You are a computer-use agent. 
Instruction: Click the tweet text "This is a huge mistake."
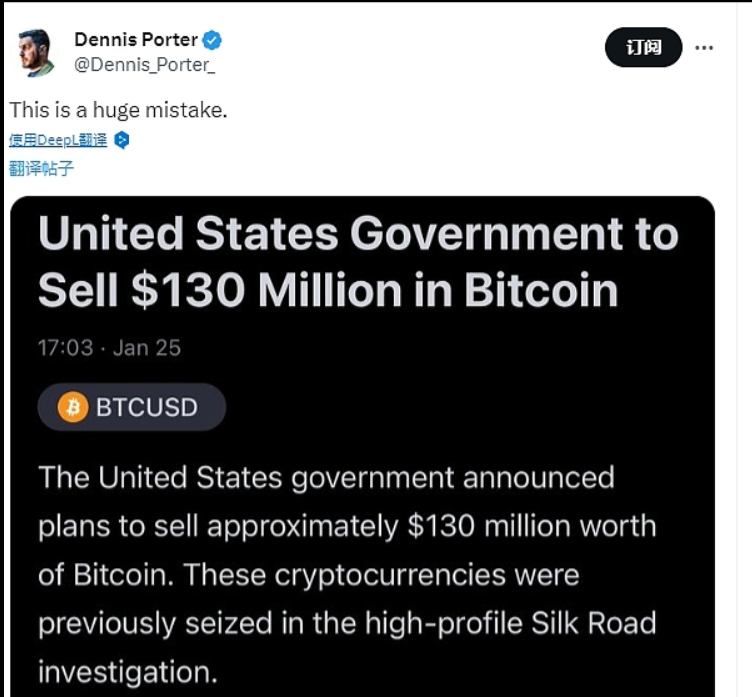119,110
